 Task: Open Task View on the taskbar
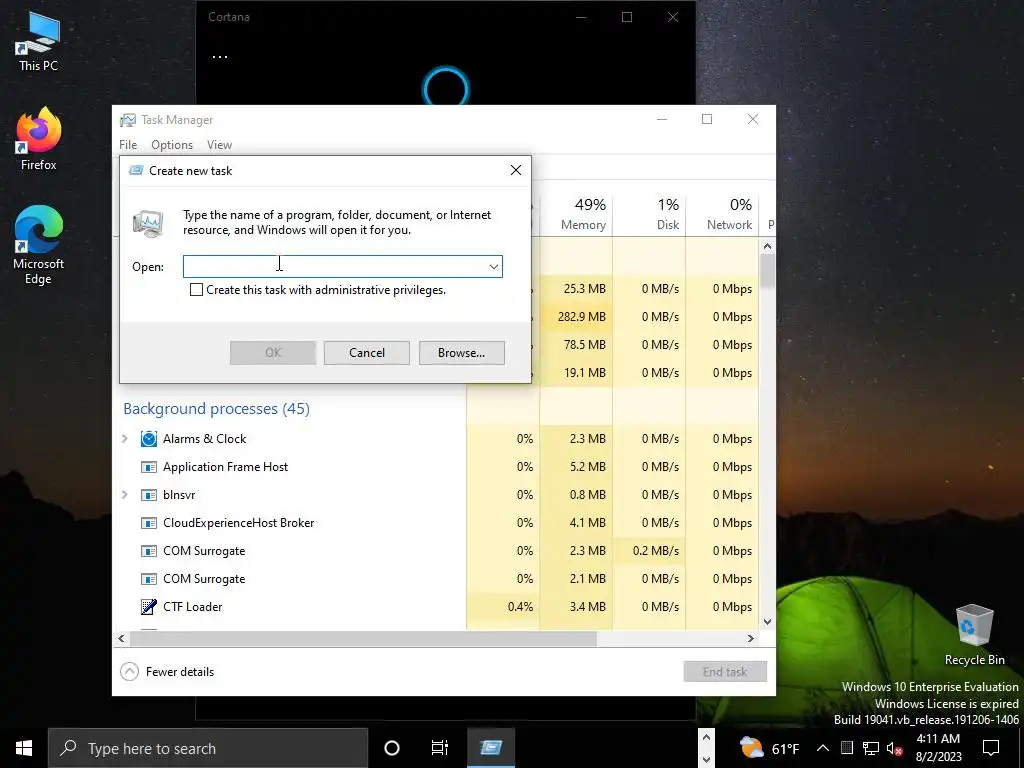440,748
